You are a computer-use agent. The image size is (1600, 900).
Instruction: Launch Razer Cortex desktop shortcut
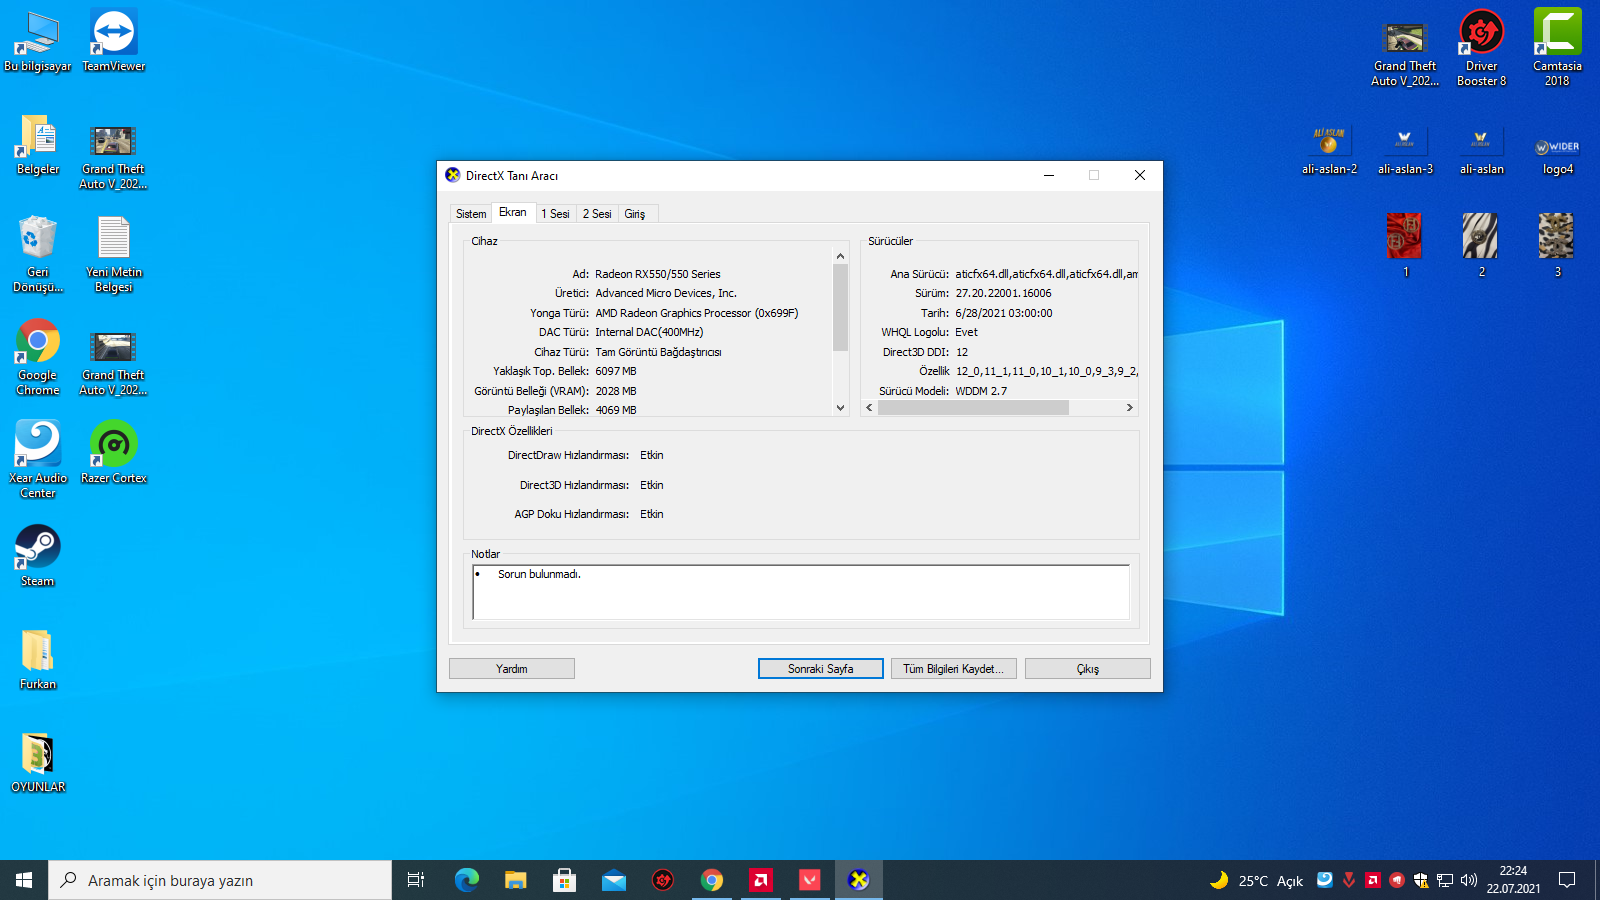[x=113, y=452]
